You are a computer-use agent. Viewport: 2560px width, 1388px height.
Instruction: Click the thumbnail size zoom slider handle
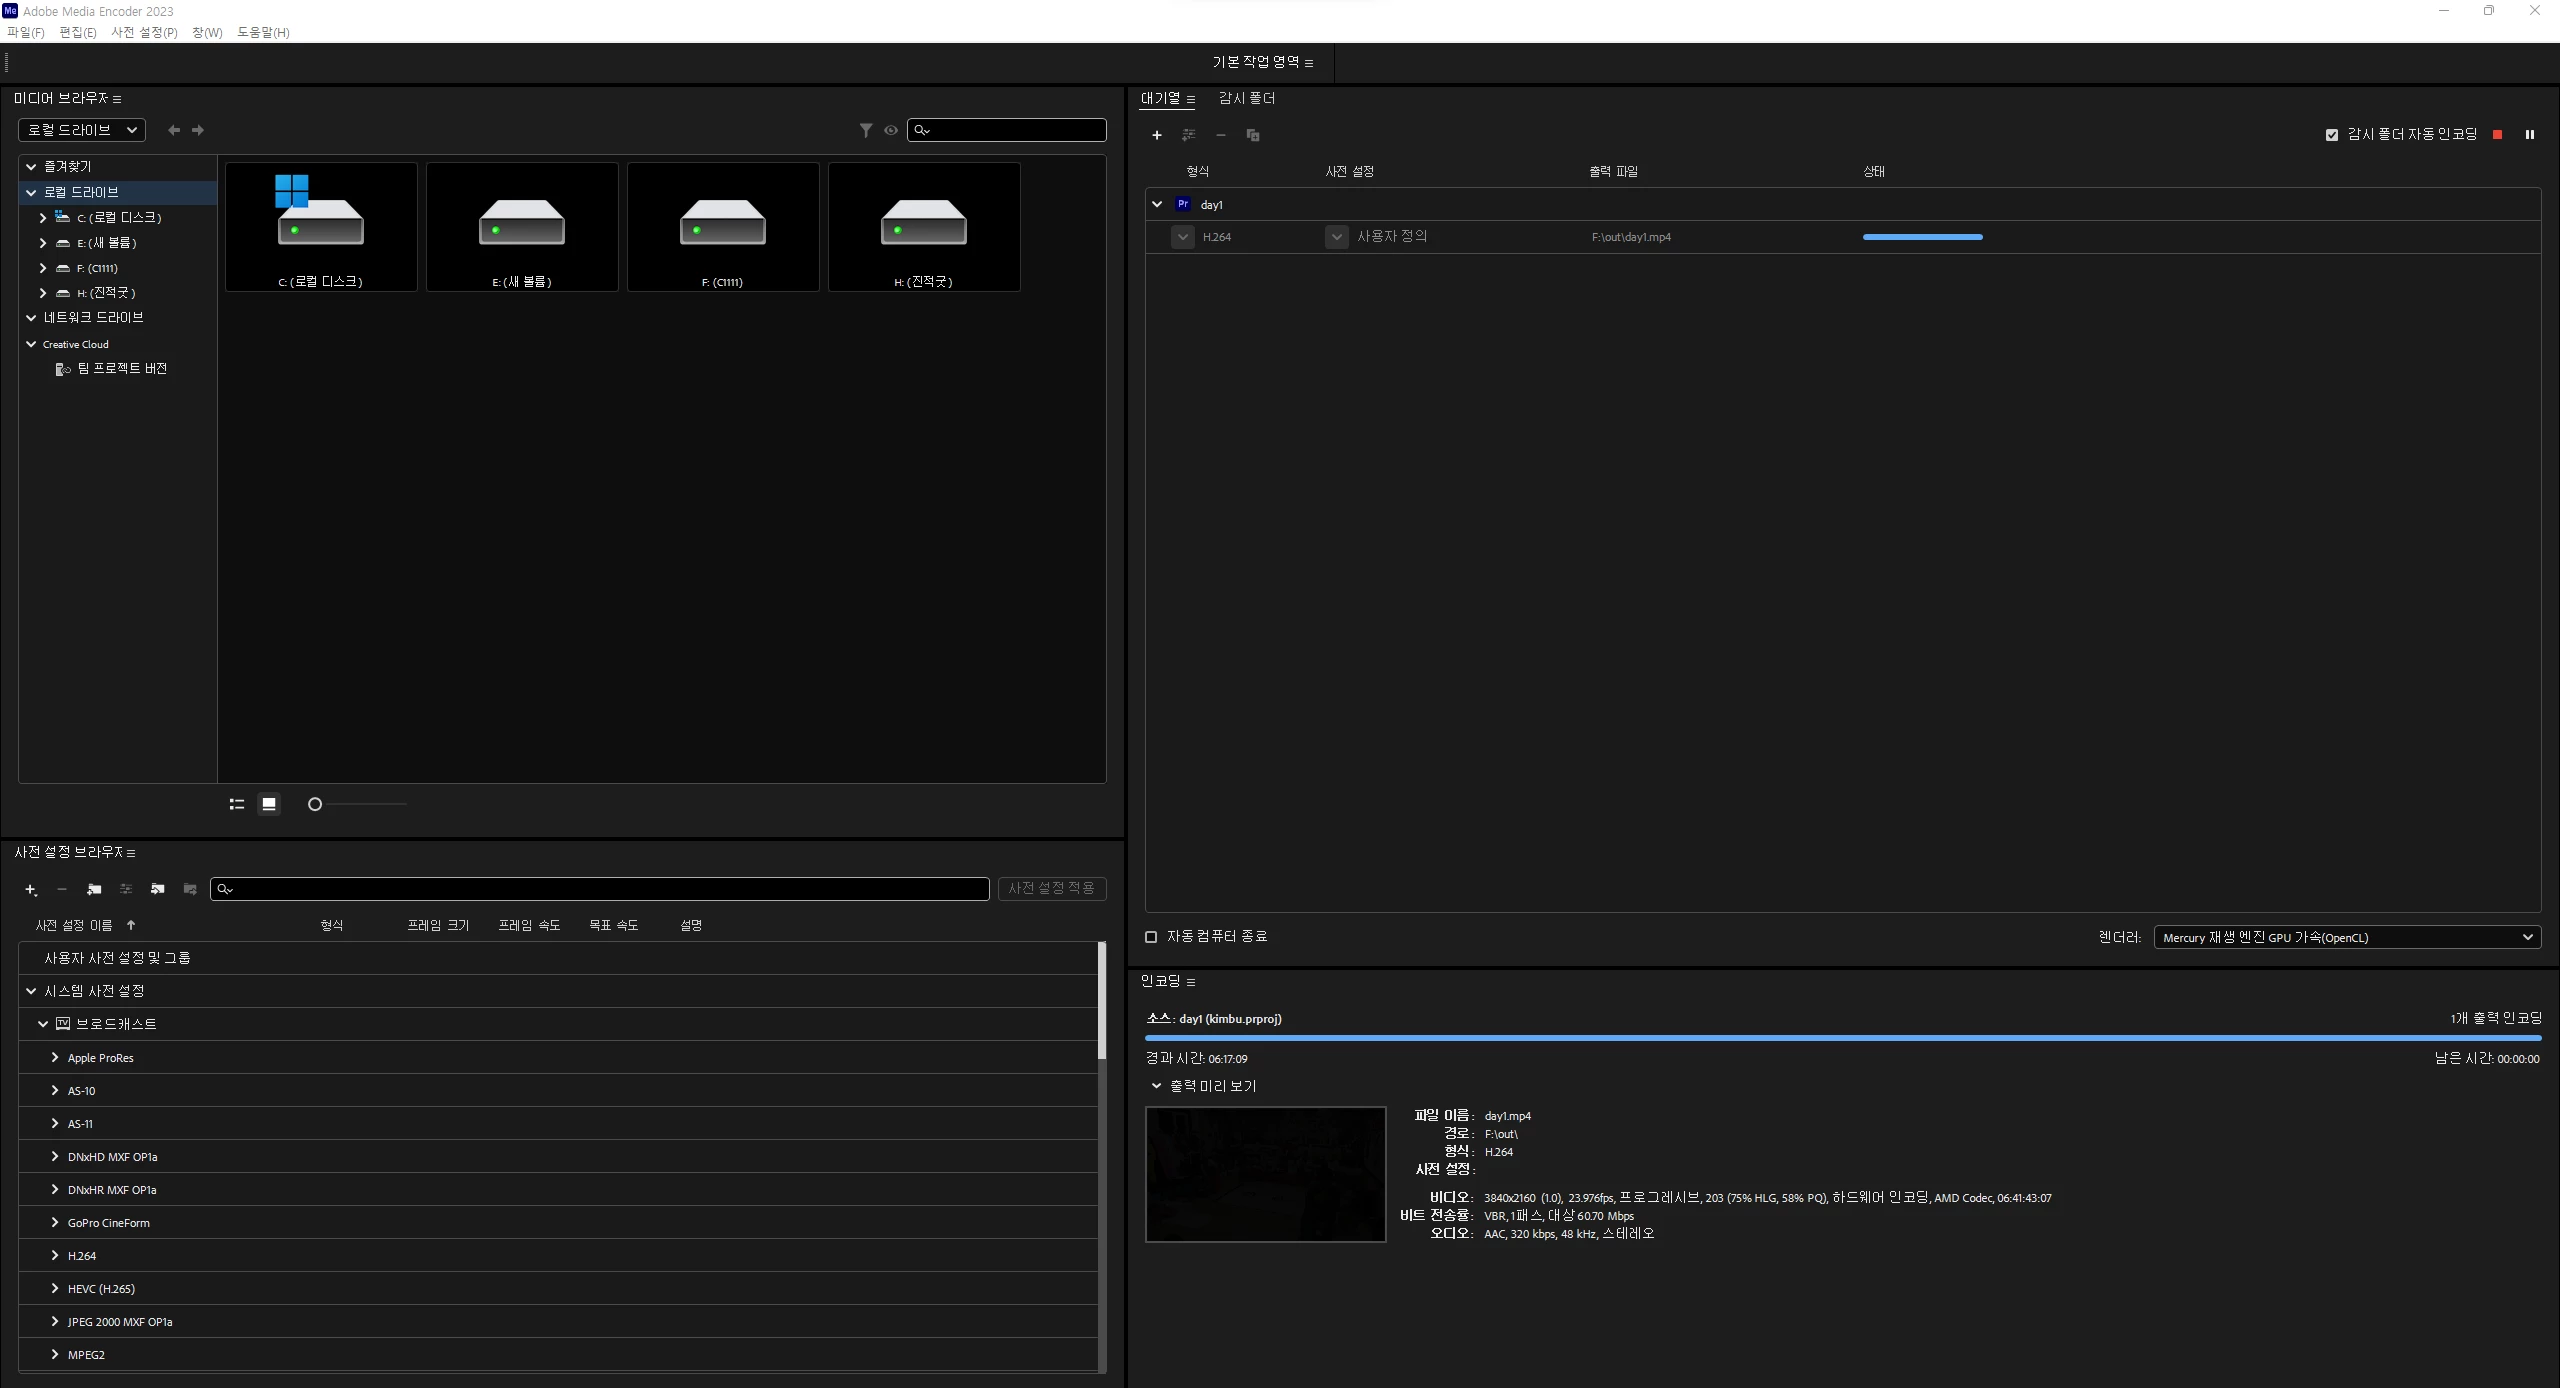click(315, 804)
